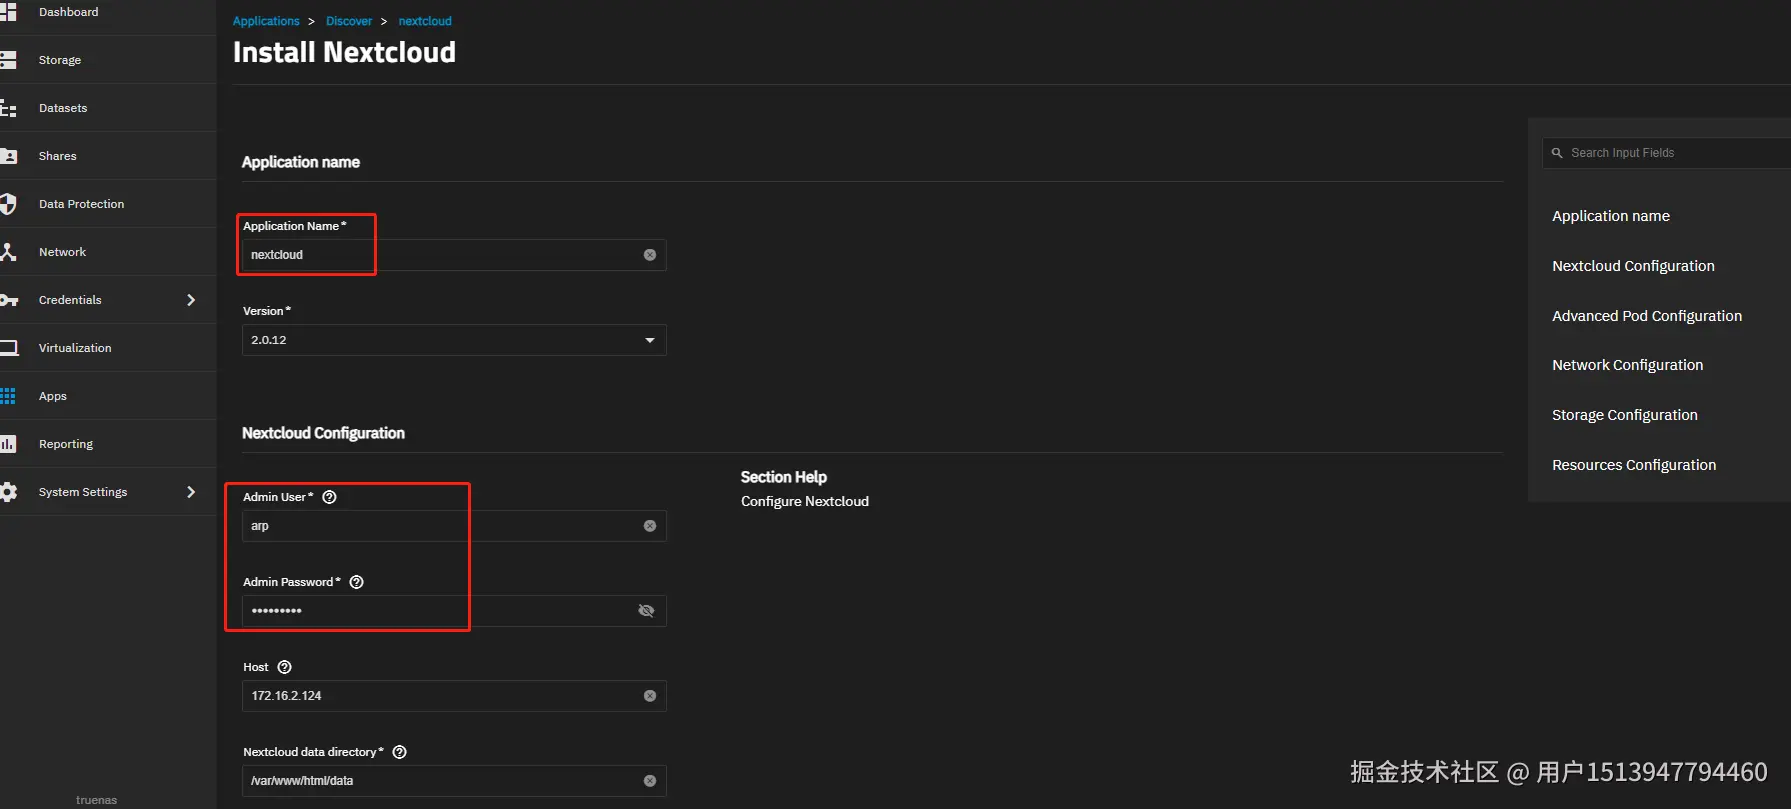Click the Storage sidebar icon

pyautogui.click(x=8, y=60)
